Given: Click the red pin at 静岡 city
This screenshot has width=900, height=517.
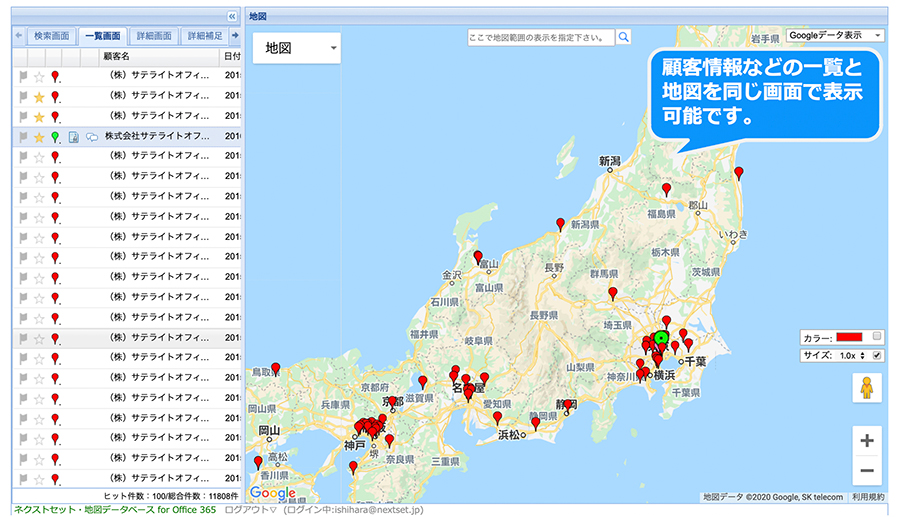Looking at the screenshot, I should tap(568, 405).
